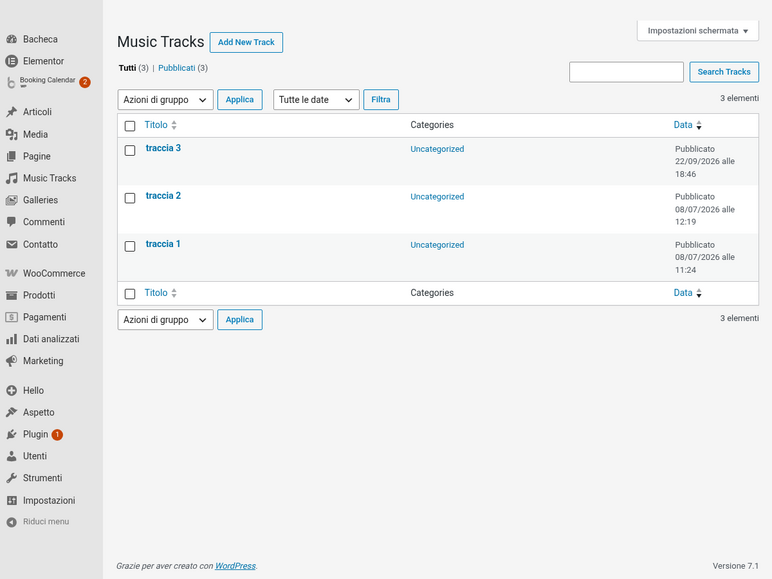The height and width of the screenshot is (579, 772).
Task: Go to the Impostazioni menu label
Action: pyautogui.click(x=49, y=500)
